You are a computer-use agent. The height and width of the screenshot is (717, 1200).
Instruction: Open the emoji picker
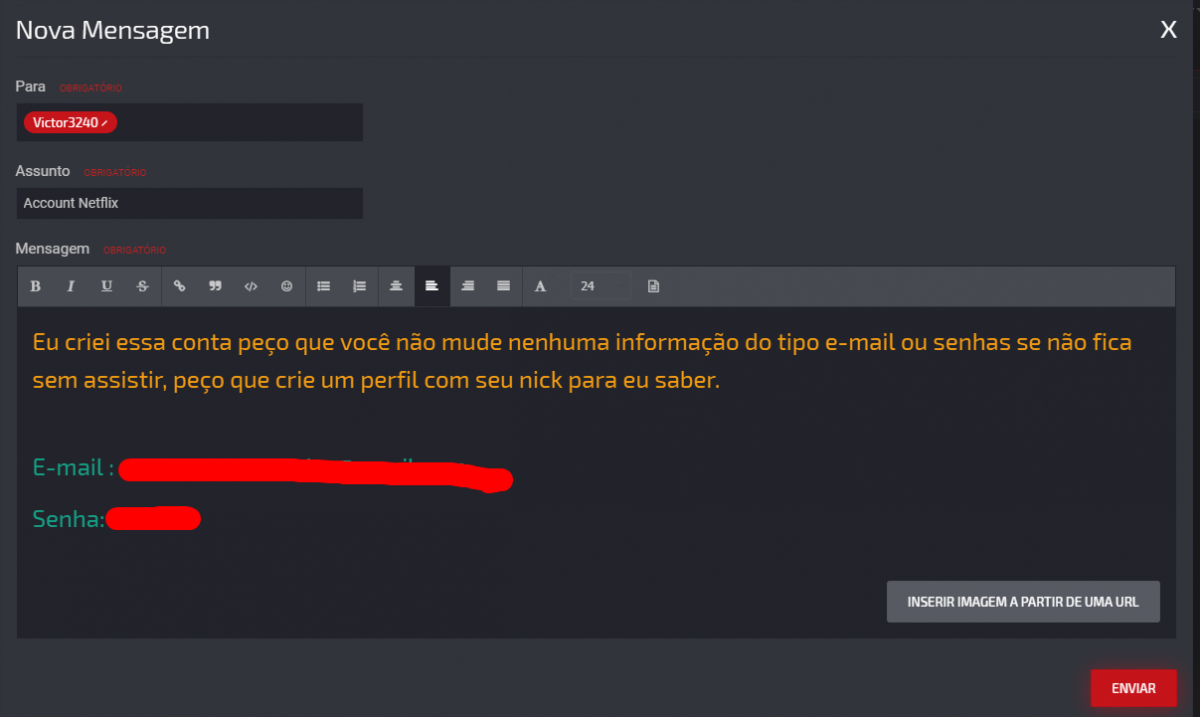[x=287, y=286]
